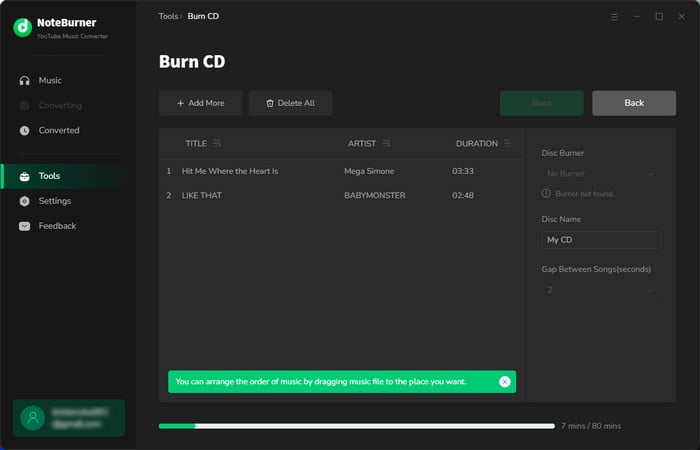700x450 pixels.
Task: Click the Add More button
Action: click(x=200, y=103)
